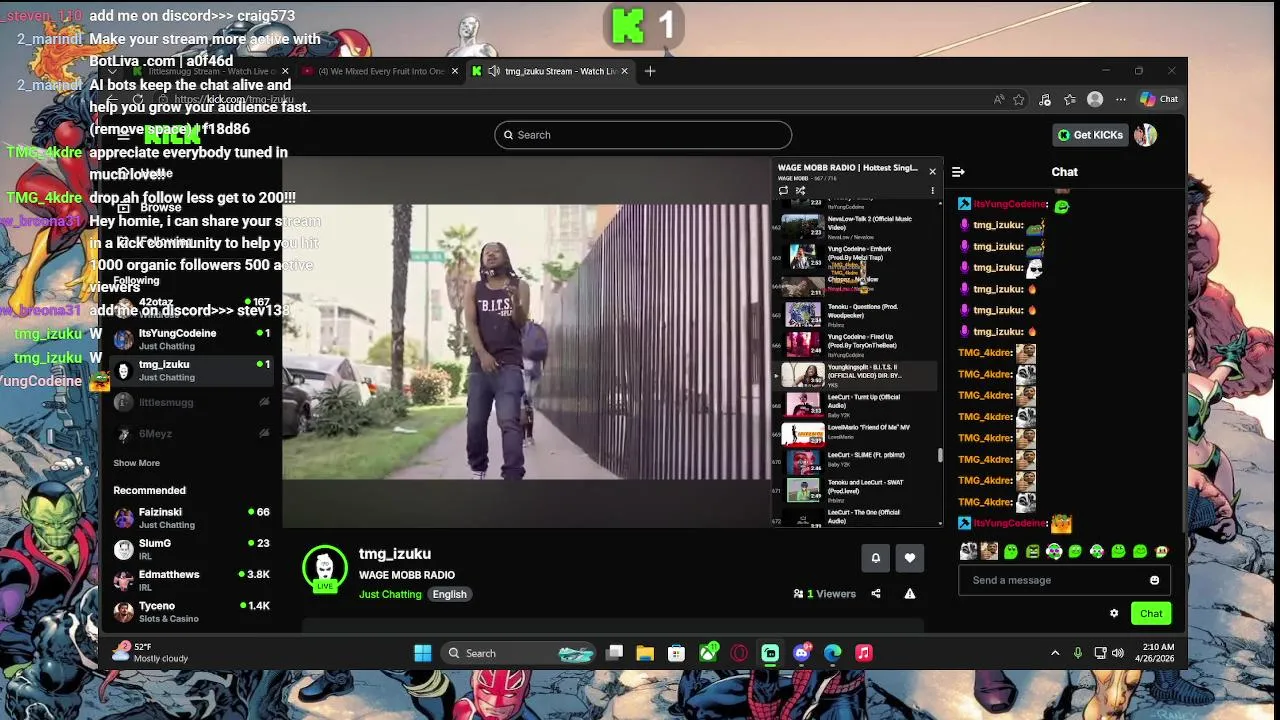The width and height of the screenshot is (1280, 720).
Task: Click Get KICKs button
Action: point(1090,135)
